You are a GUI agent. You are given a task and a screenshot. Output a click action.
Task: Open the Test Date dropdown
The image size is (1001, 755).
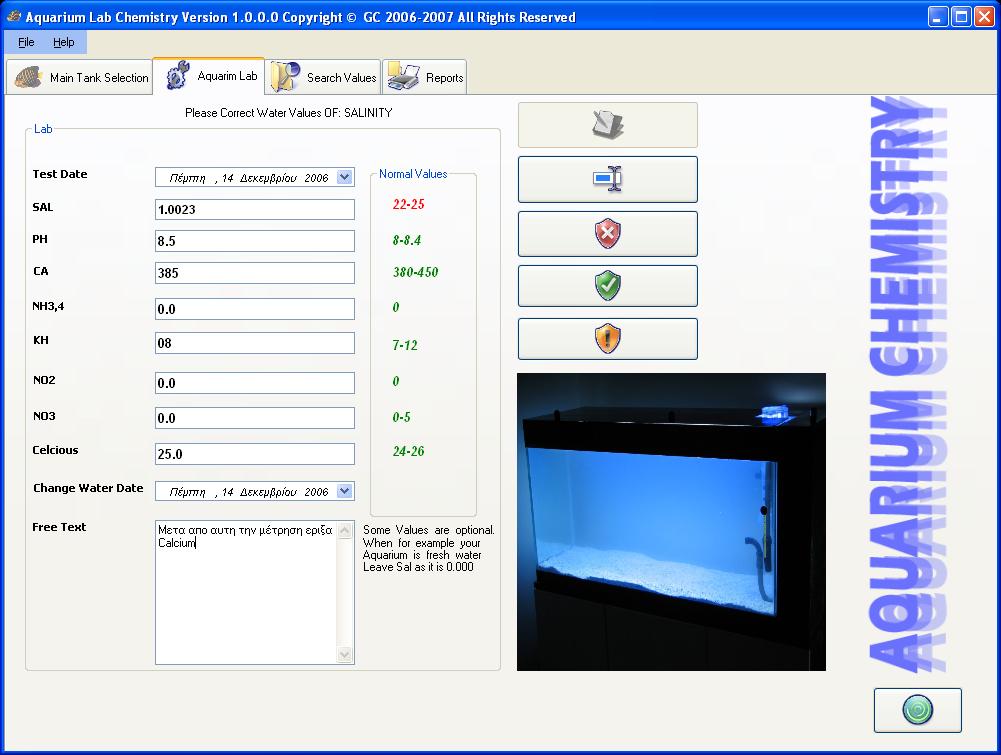[x=344, y=177]
